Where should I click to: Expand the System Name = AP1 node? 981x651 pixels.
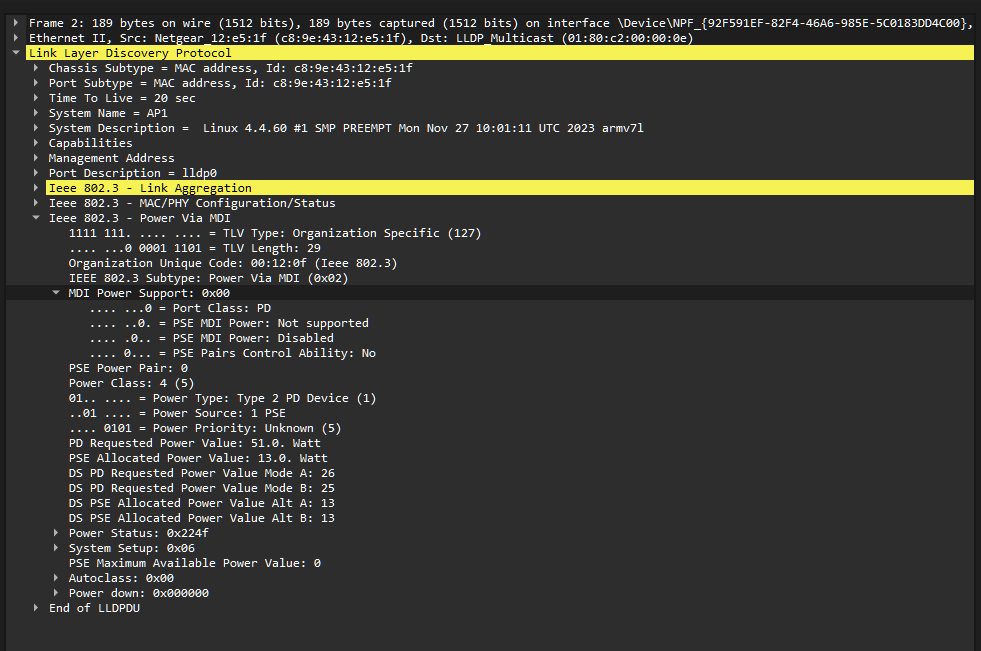click(37, 113)
